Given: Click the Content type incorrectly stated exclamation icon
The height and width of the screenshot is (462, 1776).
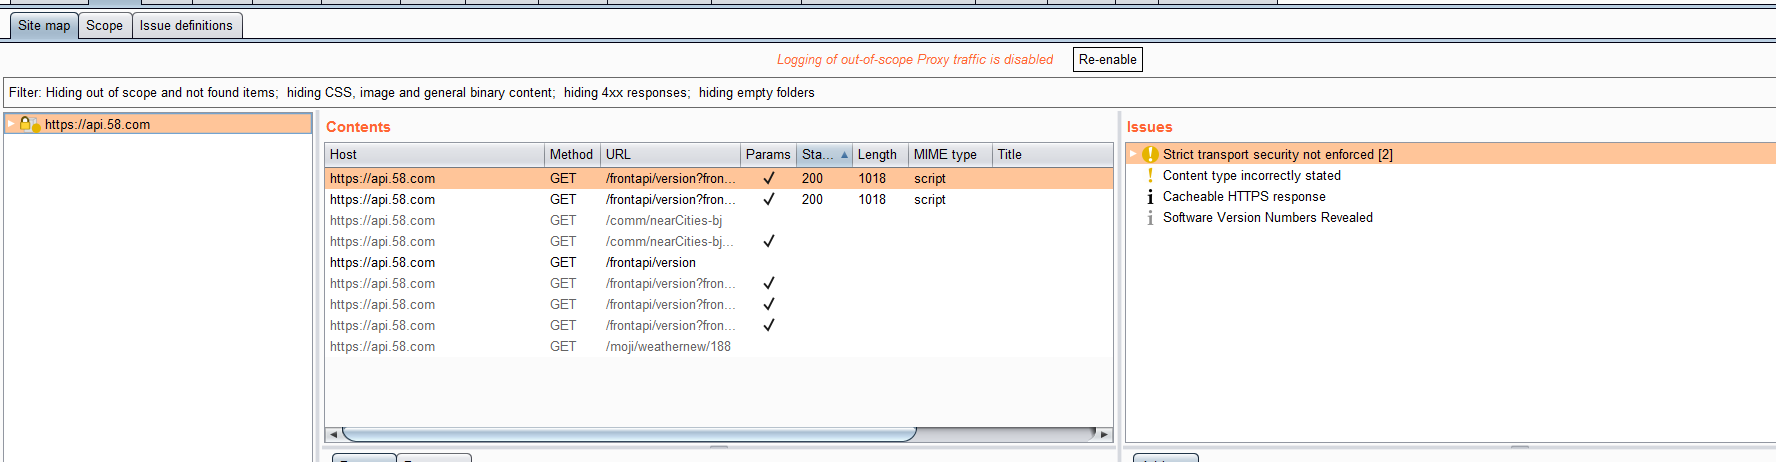Looking at the screenshot, I should [1150, 175].
